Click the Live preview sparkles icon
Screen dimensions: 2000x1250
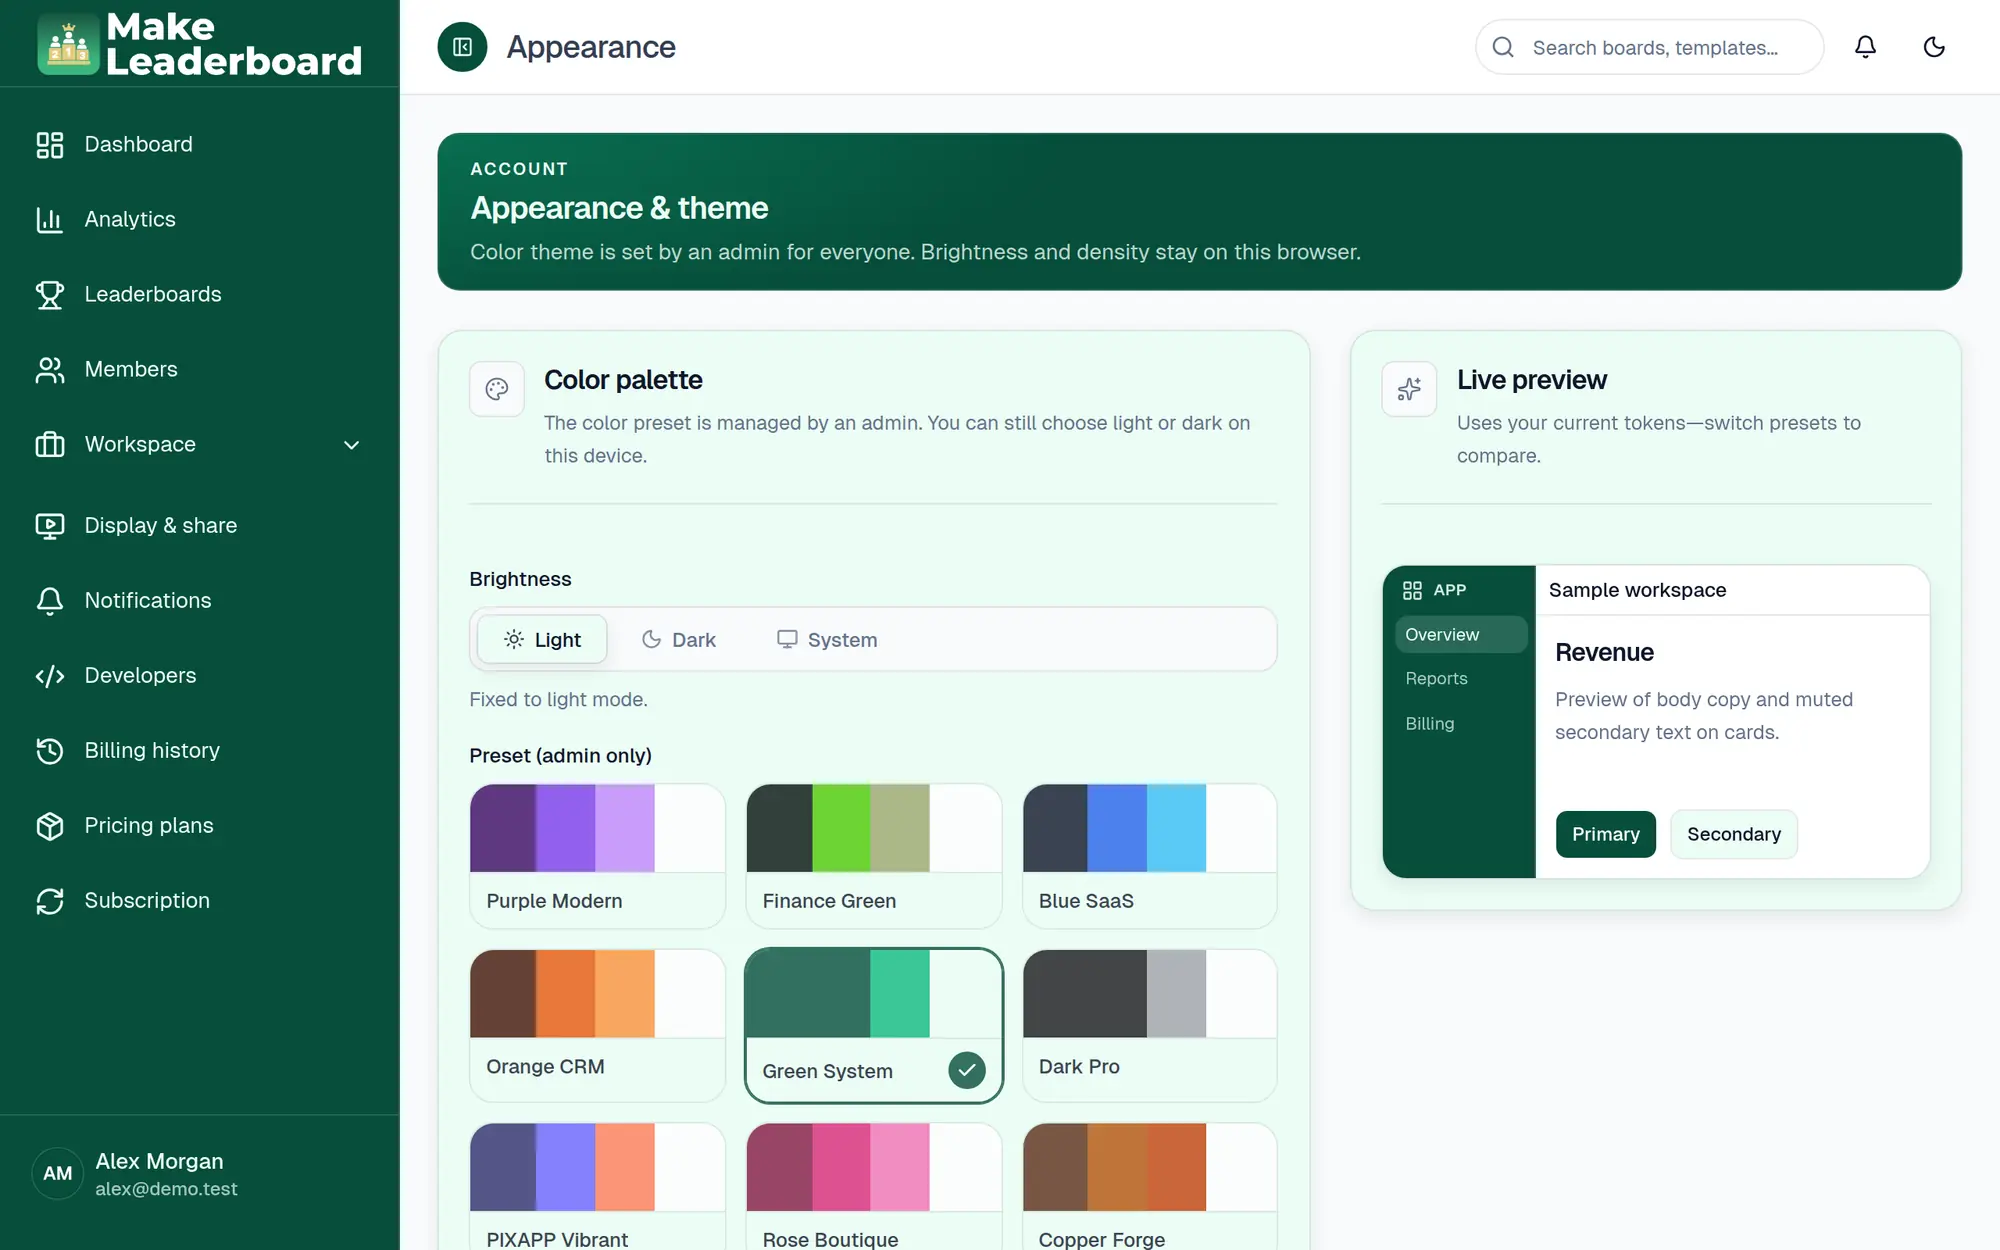1409,389
